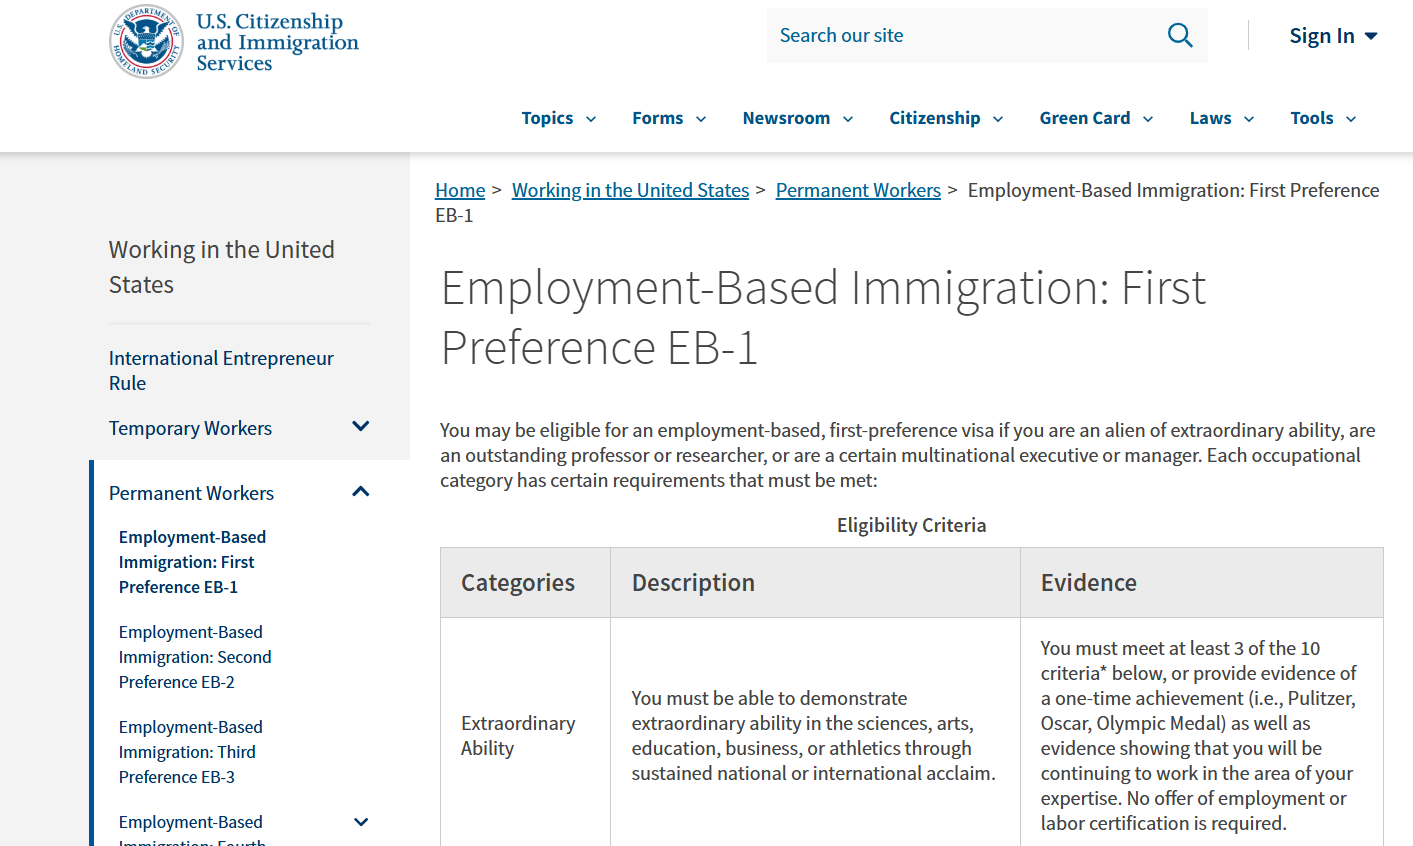Expand the Temporary Workers sidebar section
1413x846 pixels.
(x=361, y=426)
